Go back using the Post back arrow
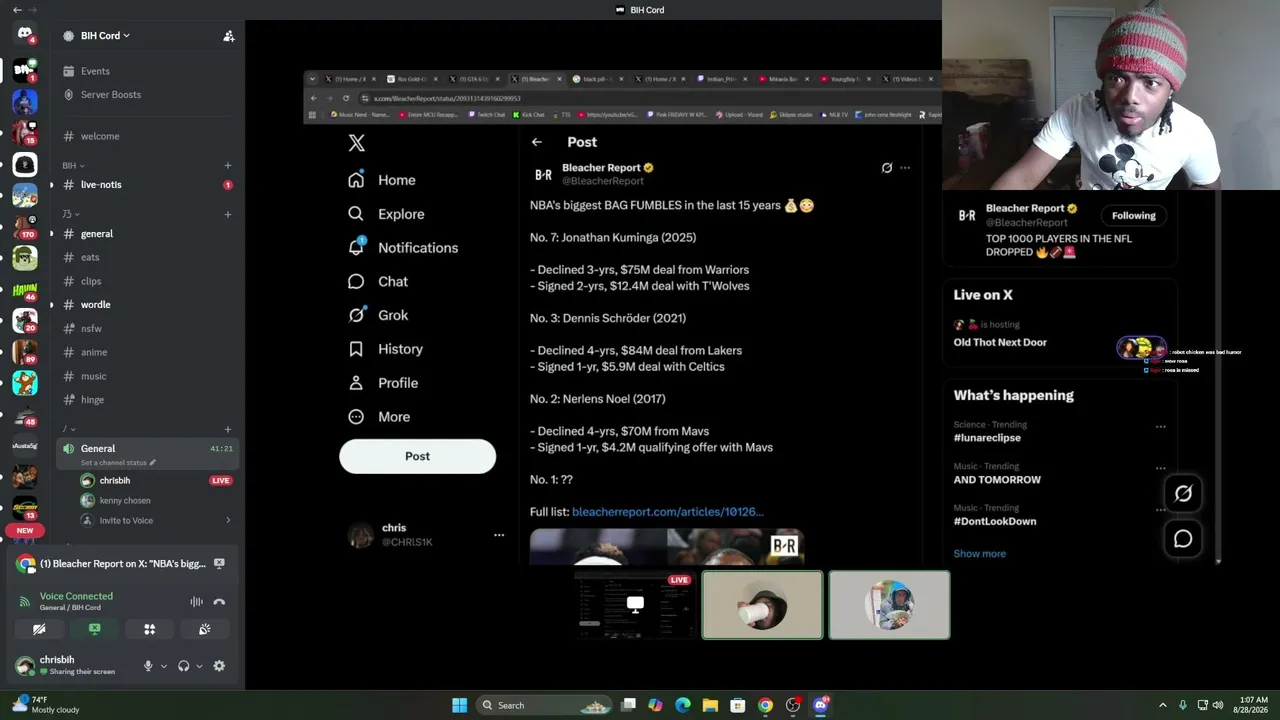Viewport: 1280px width, 720px height. pos(537,142)
